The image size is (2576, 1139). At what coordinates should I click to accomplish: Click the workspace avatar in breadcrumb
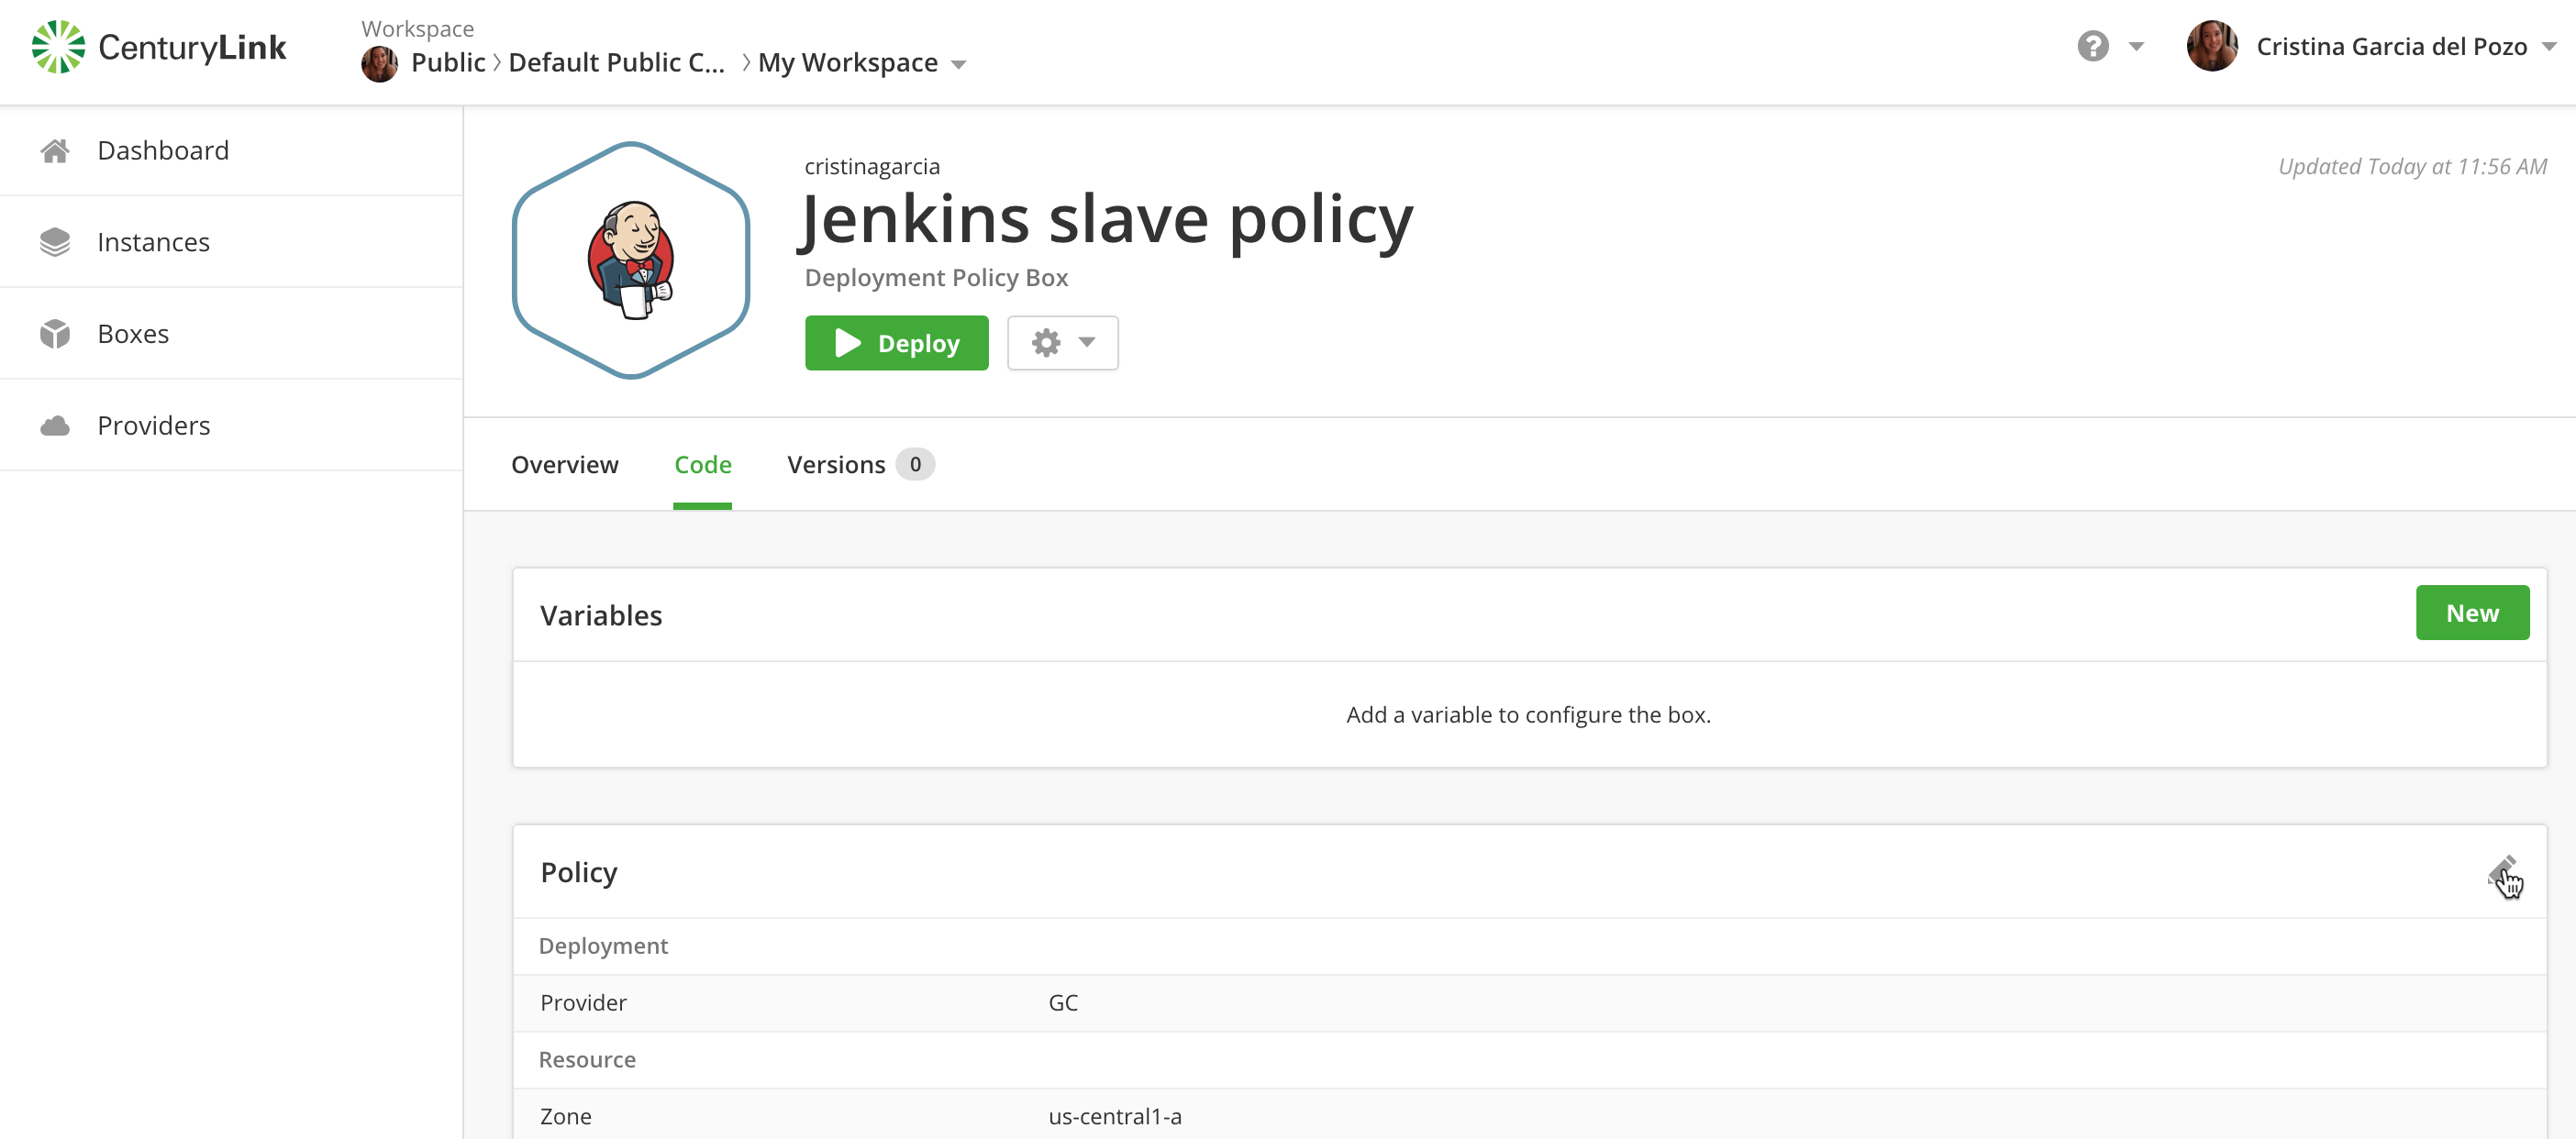(x=379, y=64)
